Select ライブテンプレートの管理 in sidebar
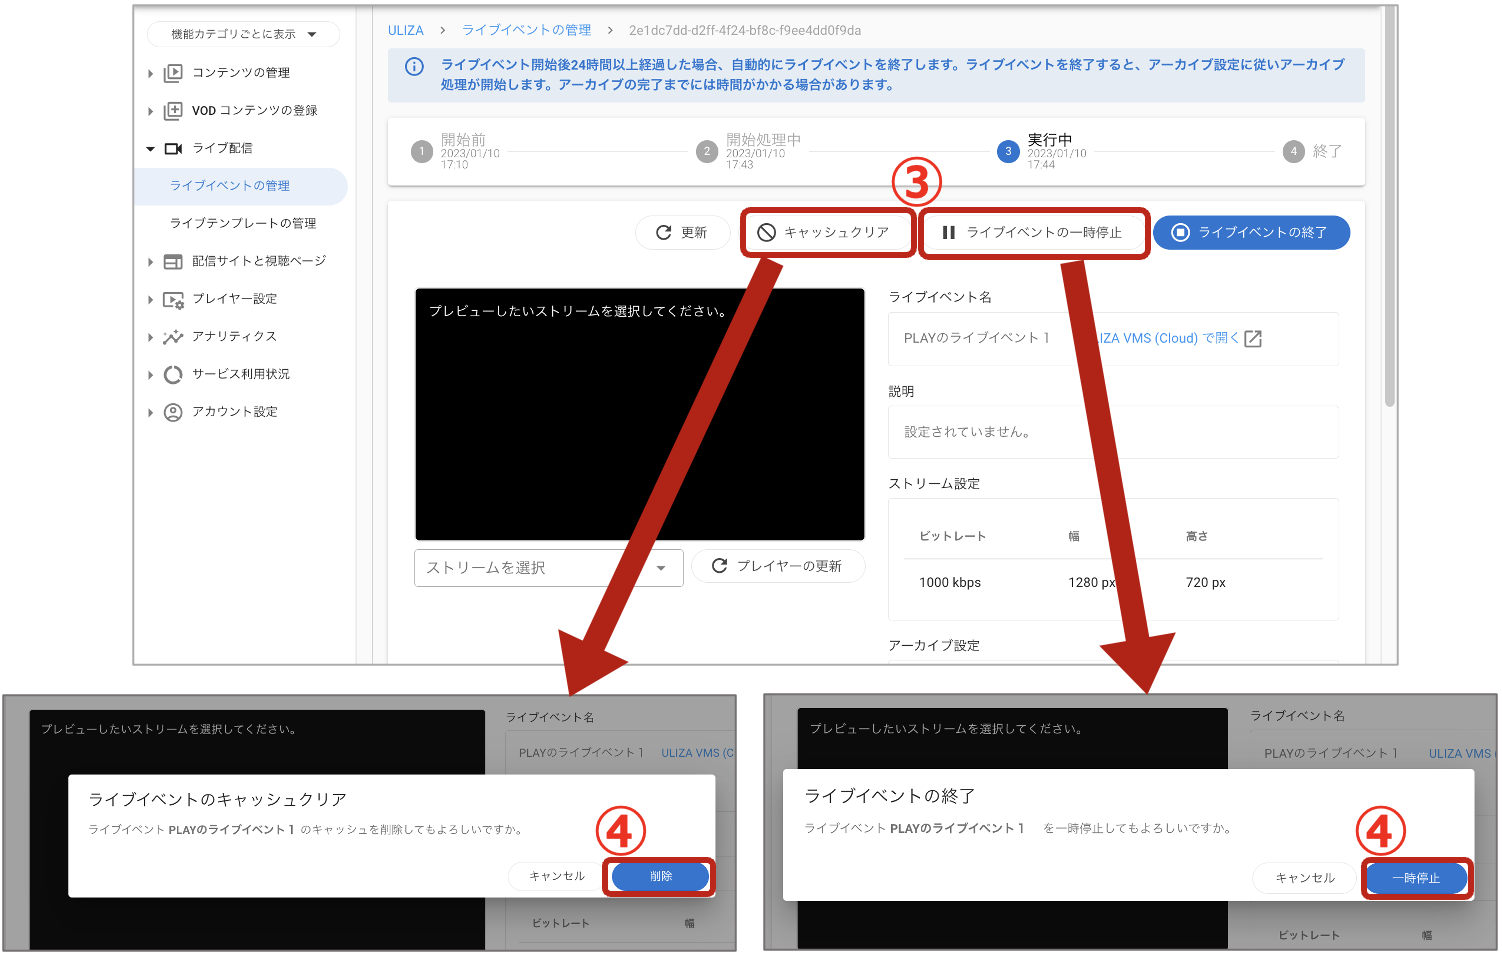The width and height of the screenshot is (1502, 956). pos(243,224)
